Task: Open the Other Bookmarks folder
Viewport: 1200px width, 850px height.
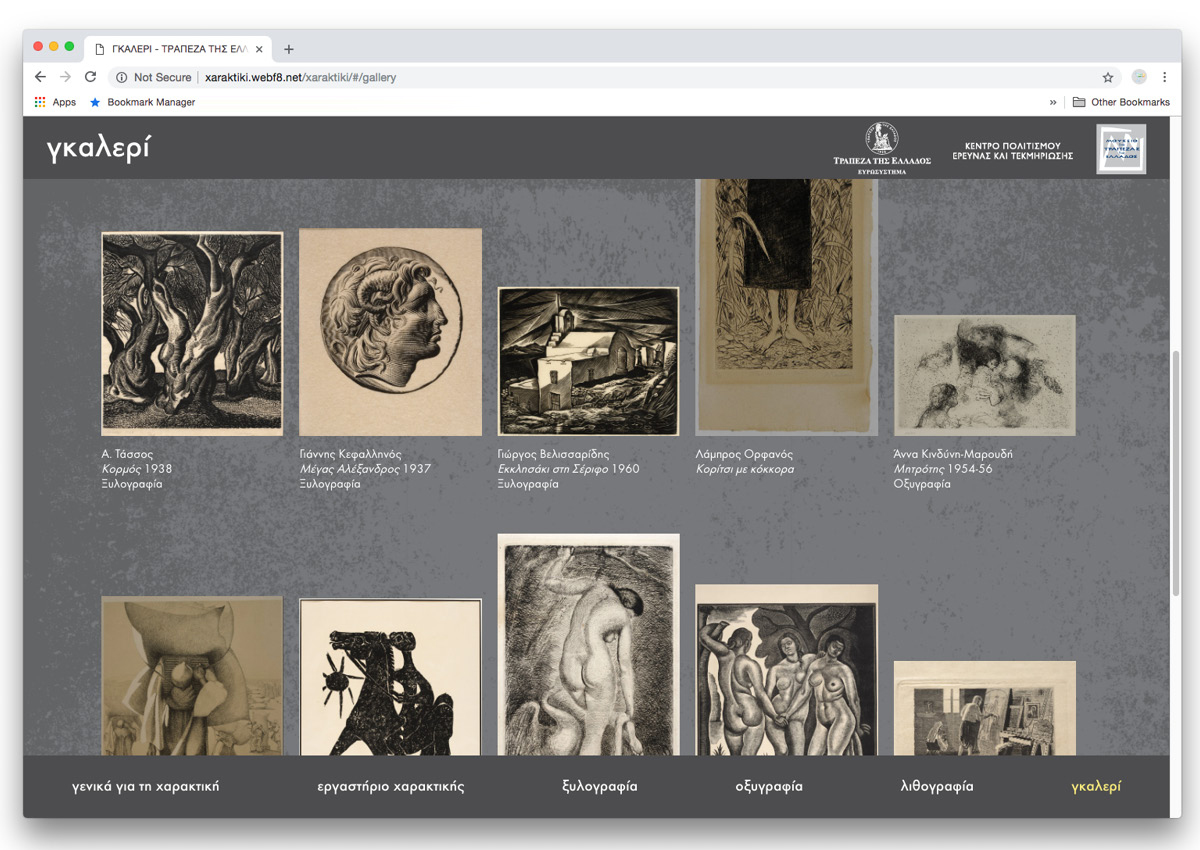Action: tap(1121, 102)
